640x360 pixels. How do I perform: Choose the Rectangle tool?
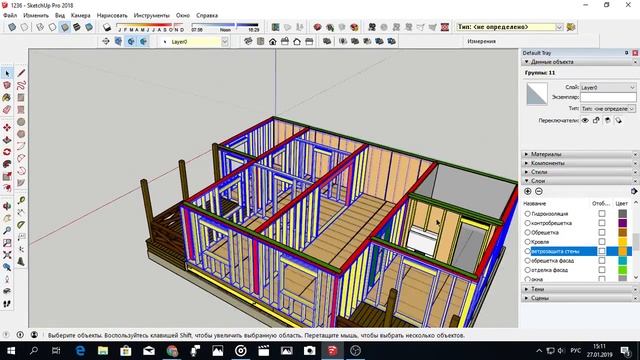click(21, 98)
